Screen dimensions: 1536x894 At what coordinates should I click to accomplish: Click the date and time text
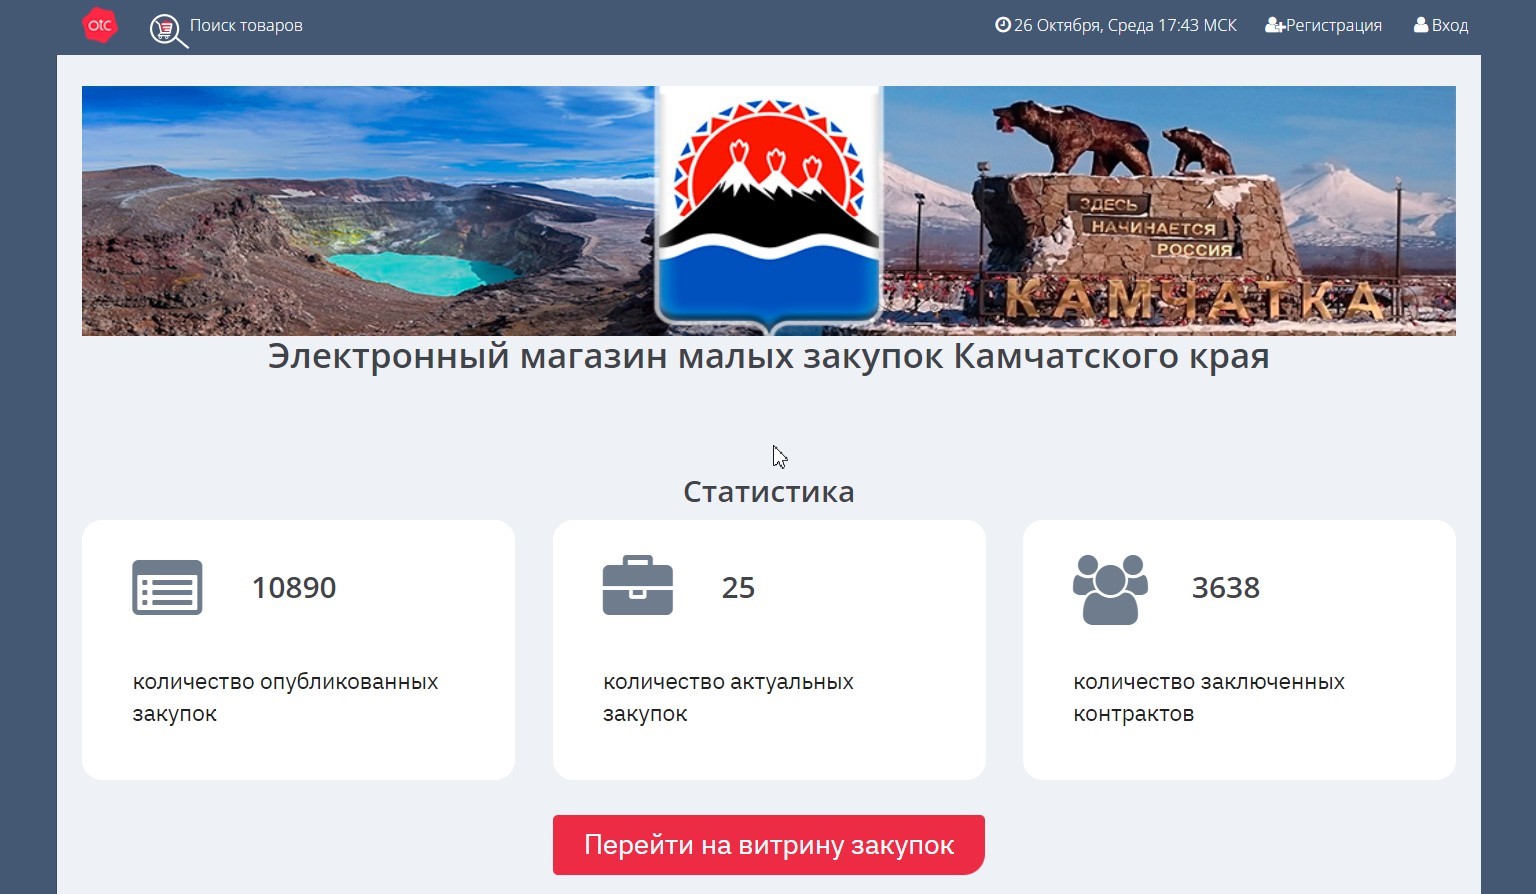coord(1125,25)
